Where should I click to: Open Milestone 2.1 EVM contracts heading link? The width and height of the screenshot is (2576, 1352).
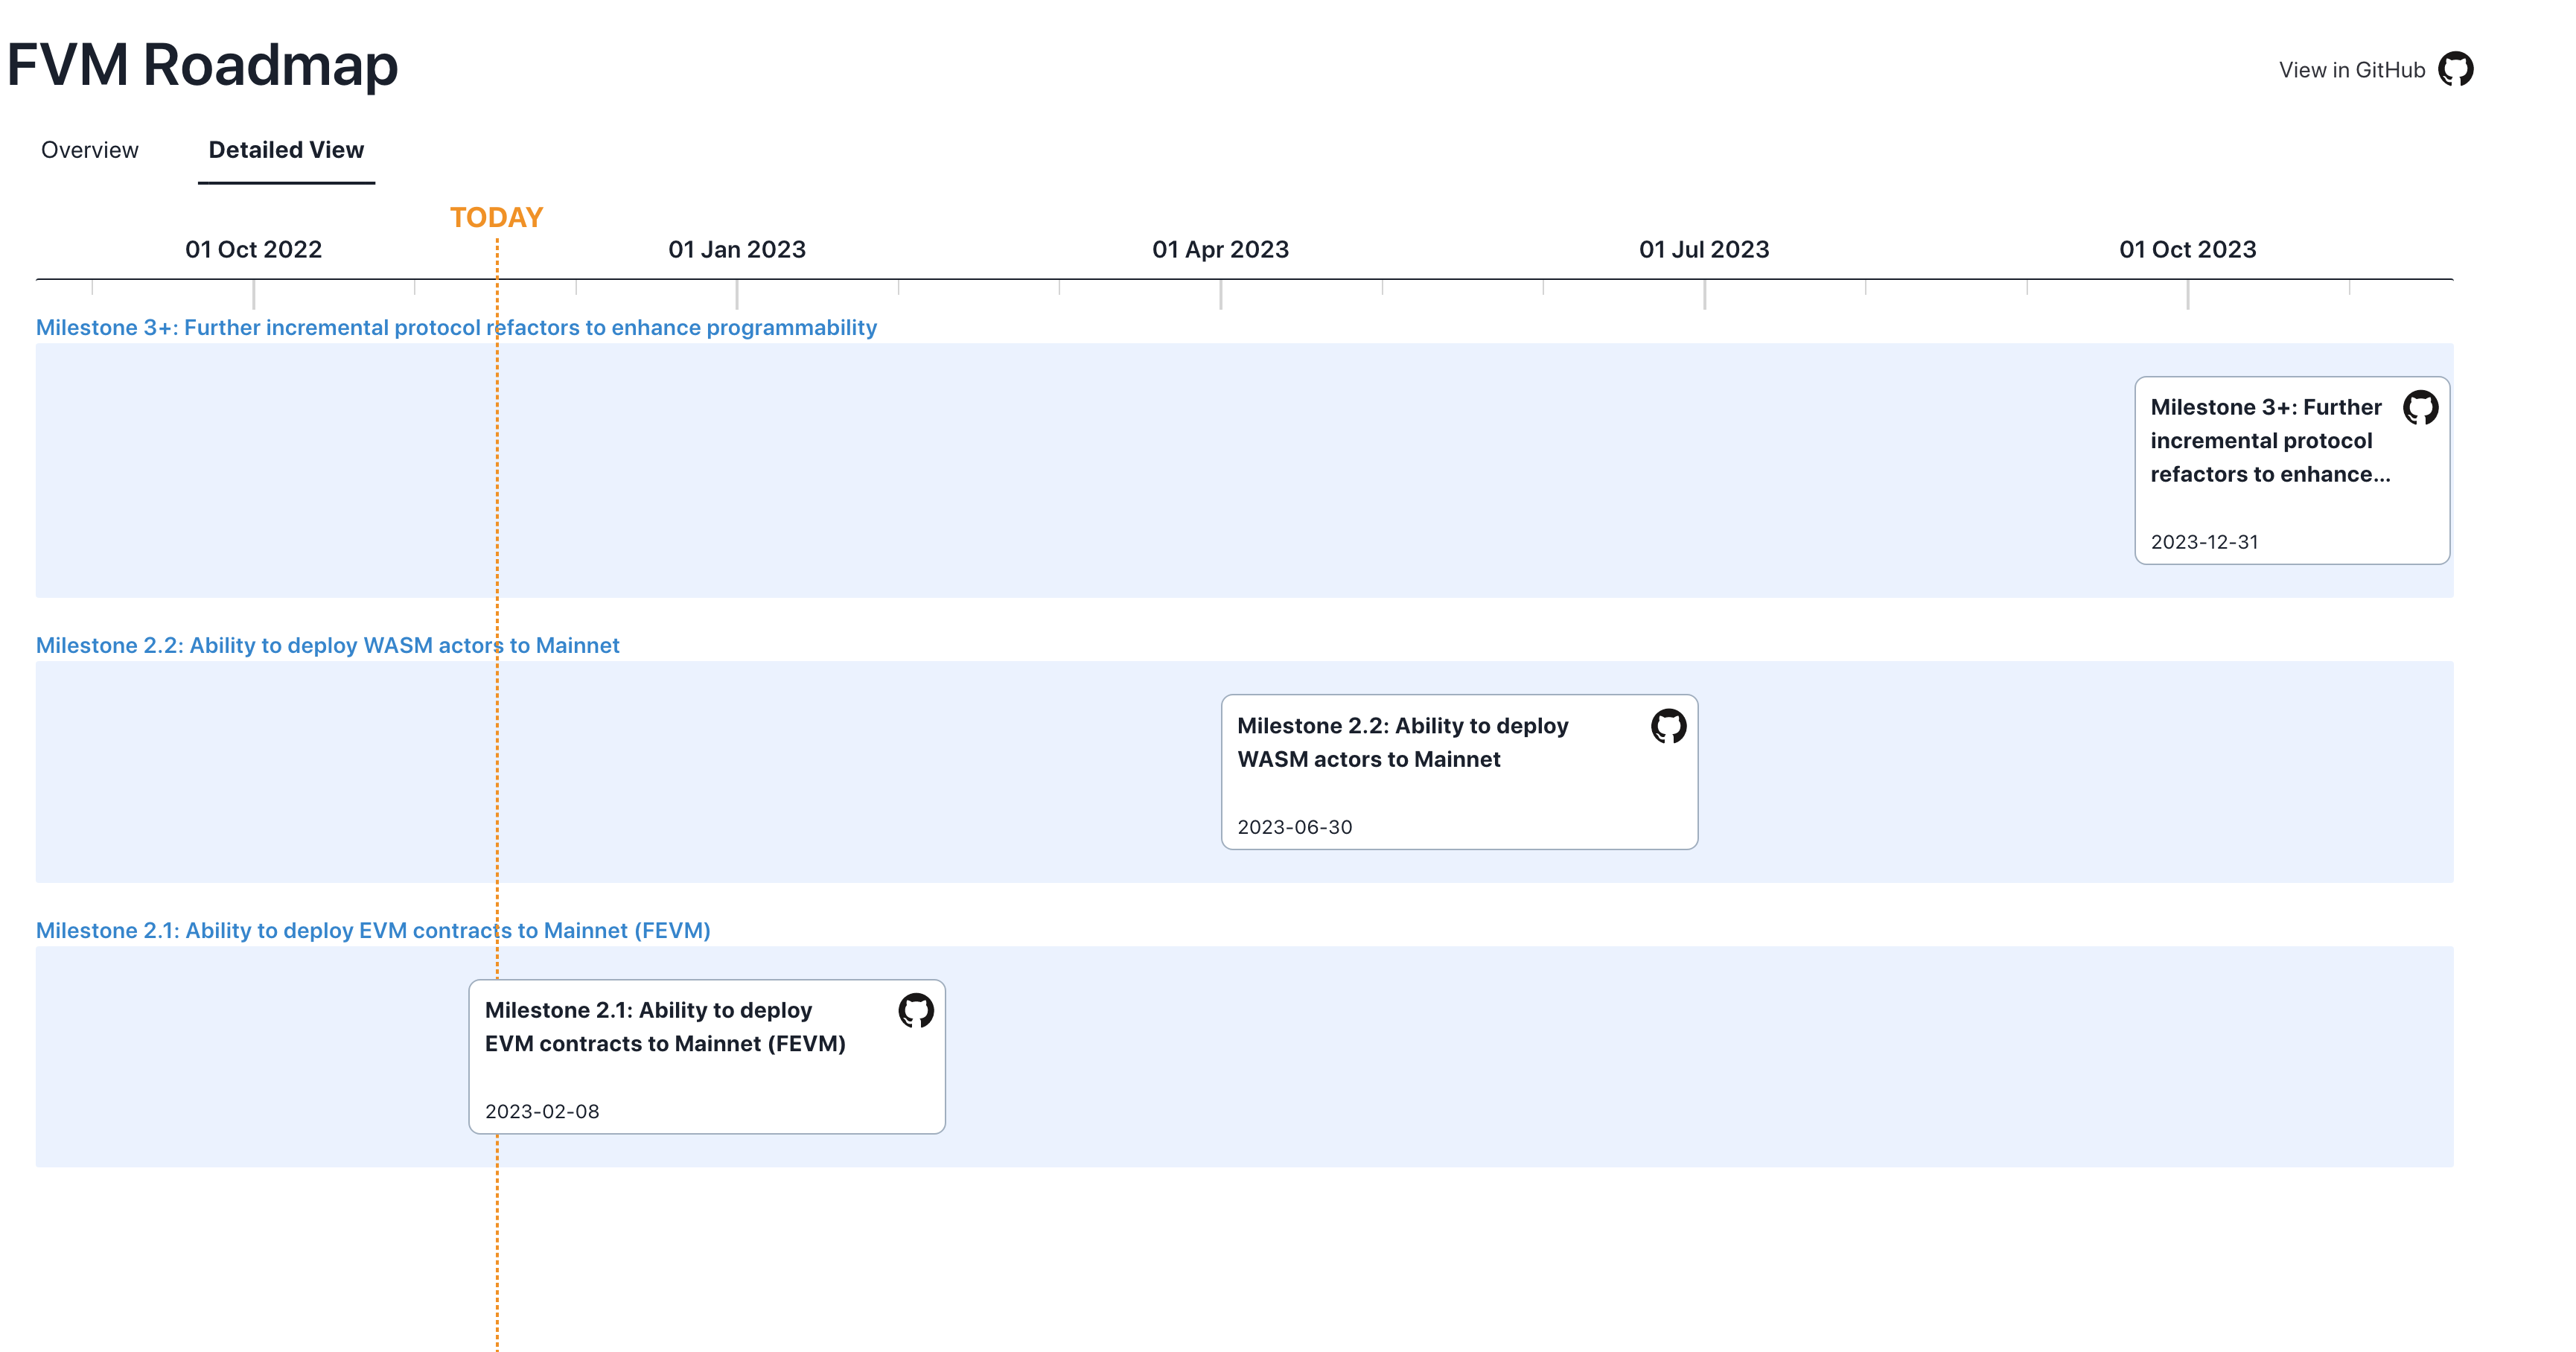(x=372, y=930)
